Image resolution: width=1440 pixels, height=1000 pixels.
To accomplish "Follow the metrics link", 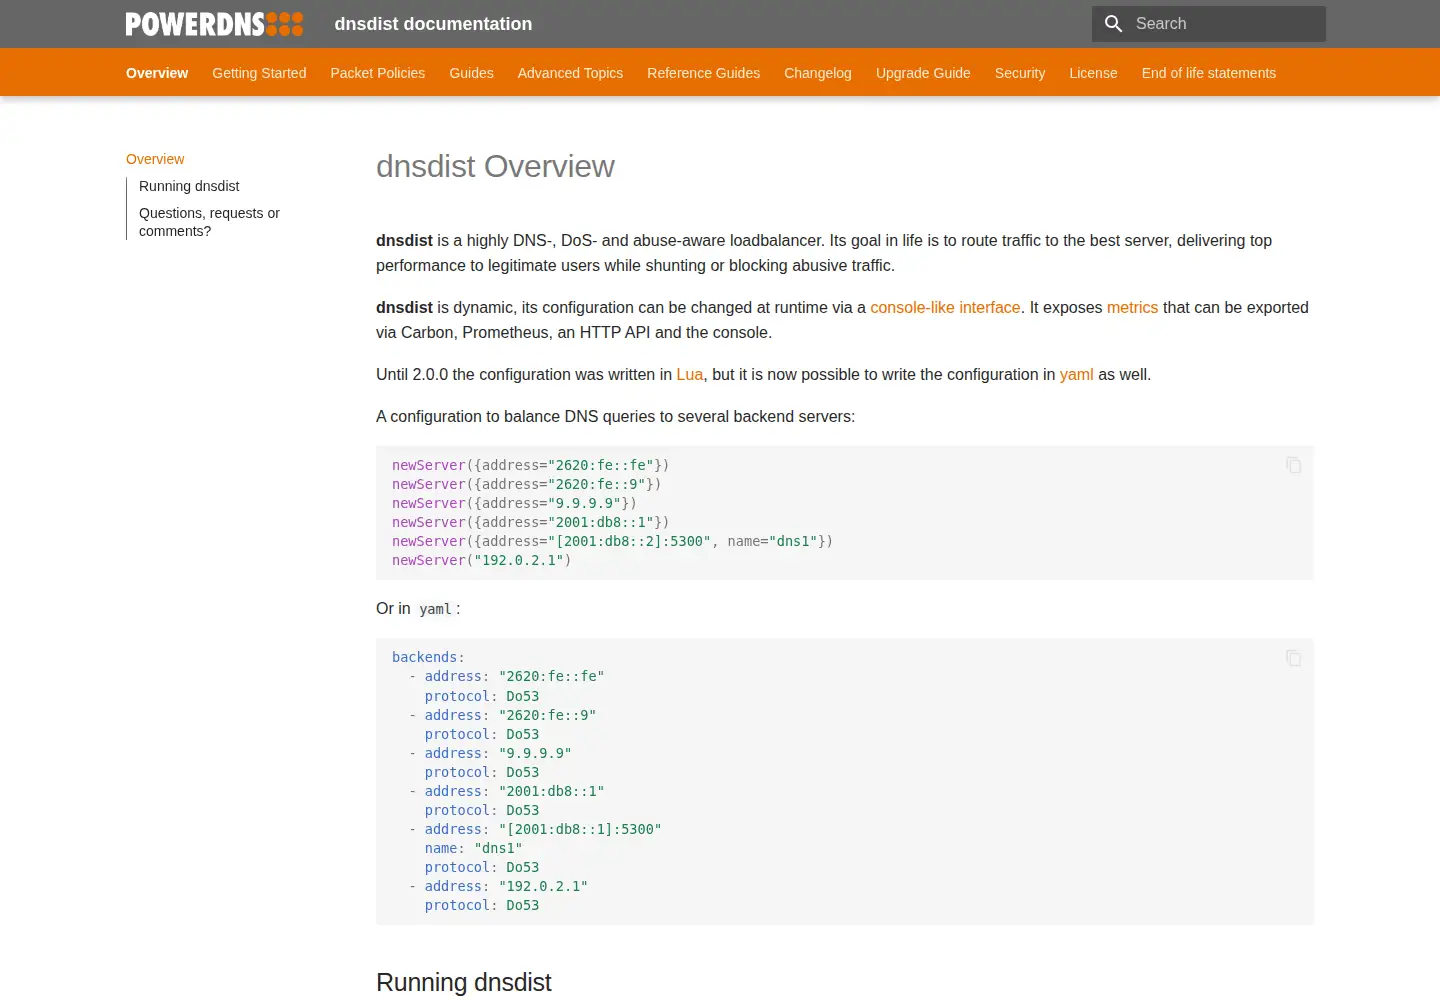I will tap(1132, 308).
